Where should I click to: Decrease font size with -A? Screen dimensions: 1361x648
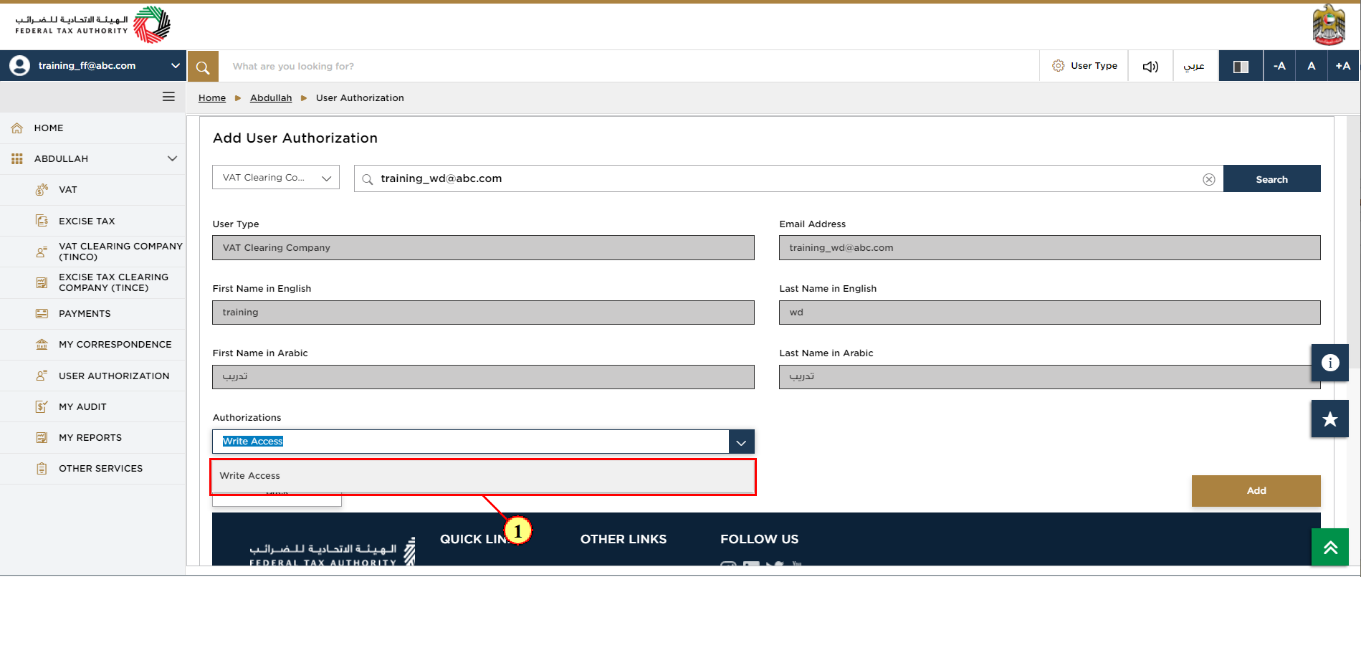[1279, 67]
